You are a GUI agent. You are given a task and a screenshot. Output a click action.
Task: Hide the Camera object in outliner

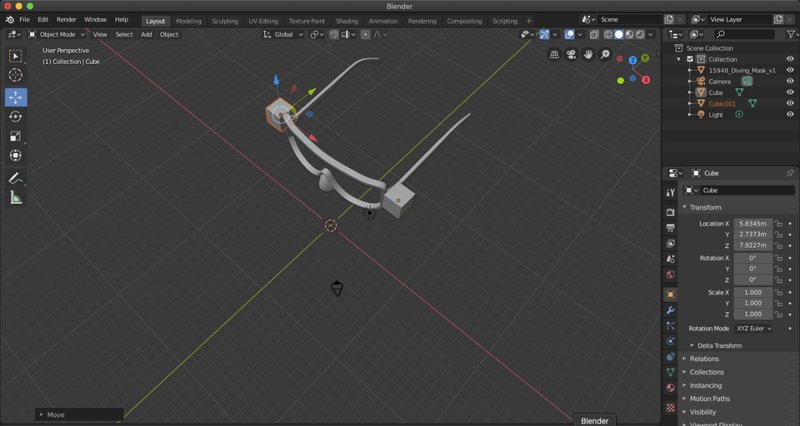pyautogui.click(x=790, y=81)
